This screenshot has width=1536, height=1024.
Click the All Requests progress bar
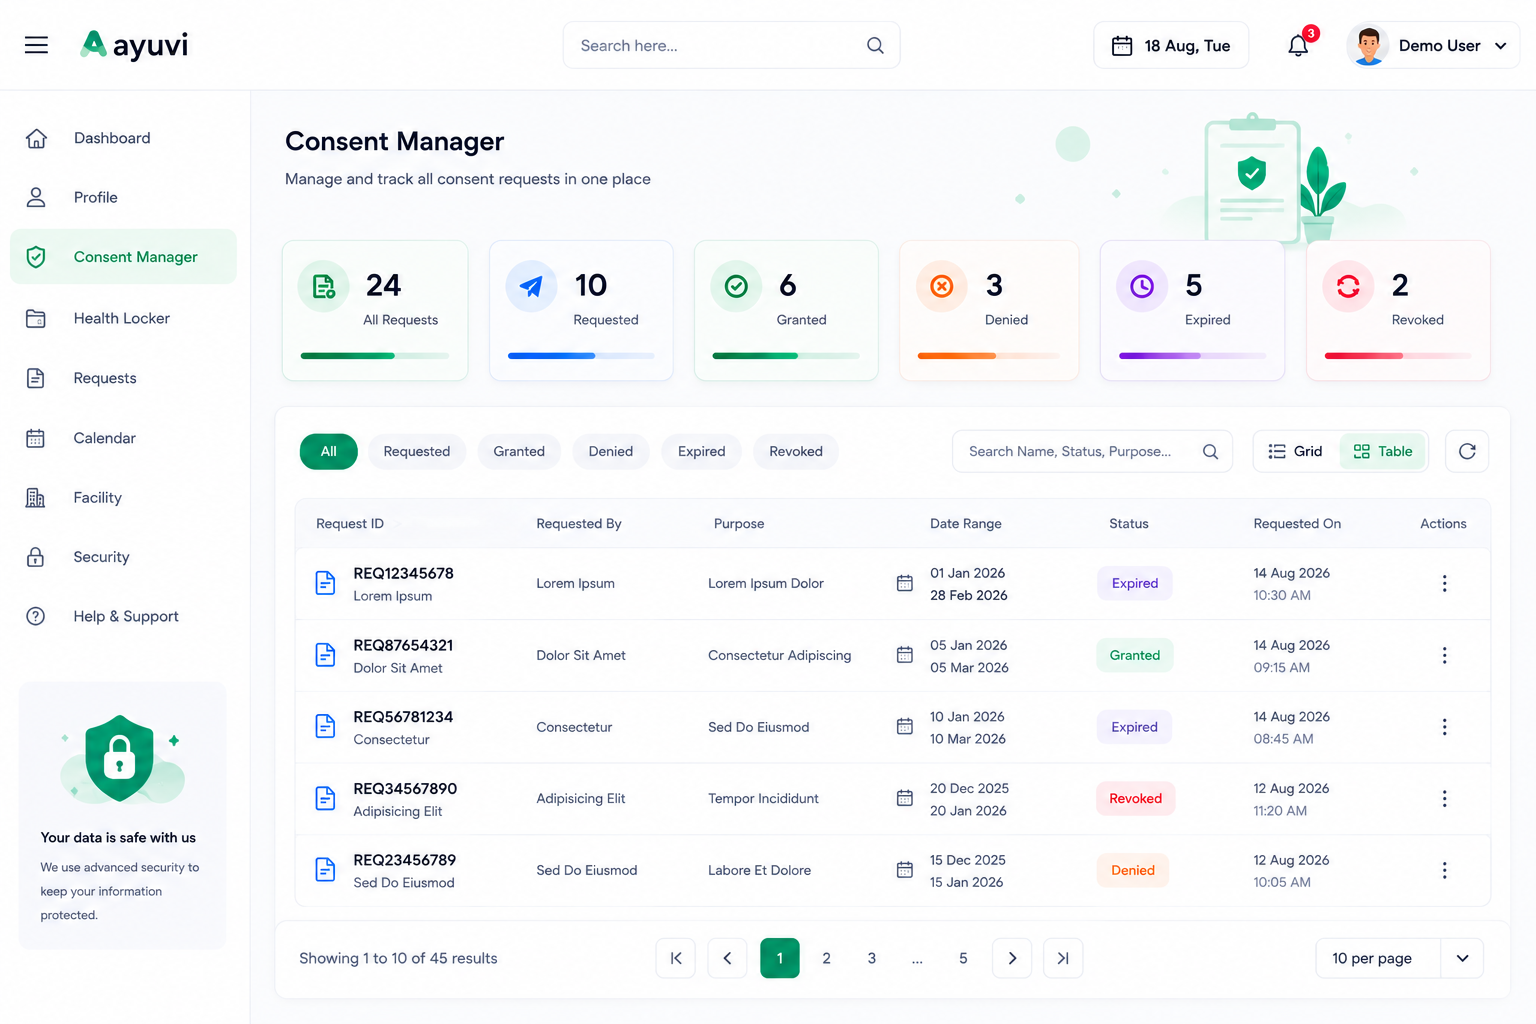pos(375,355)
